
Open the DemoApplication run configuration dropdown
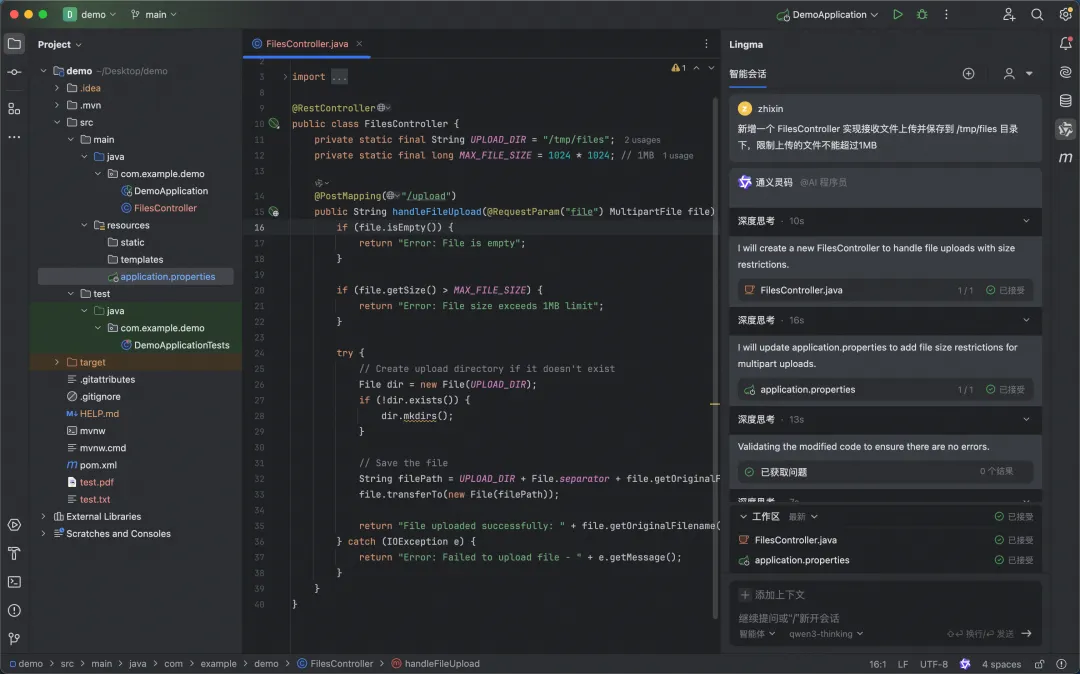(x=827, y=14)
